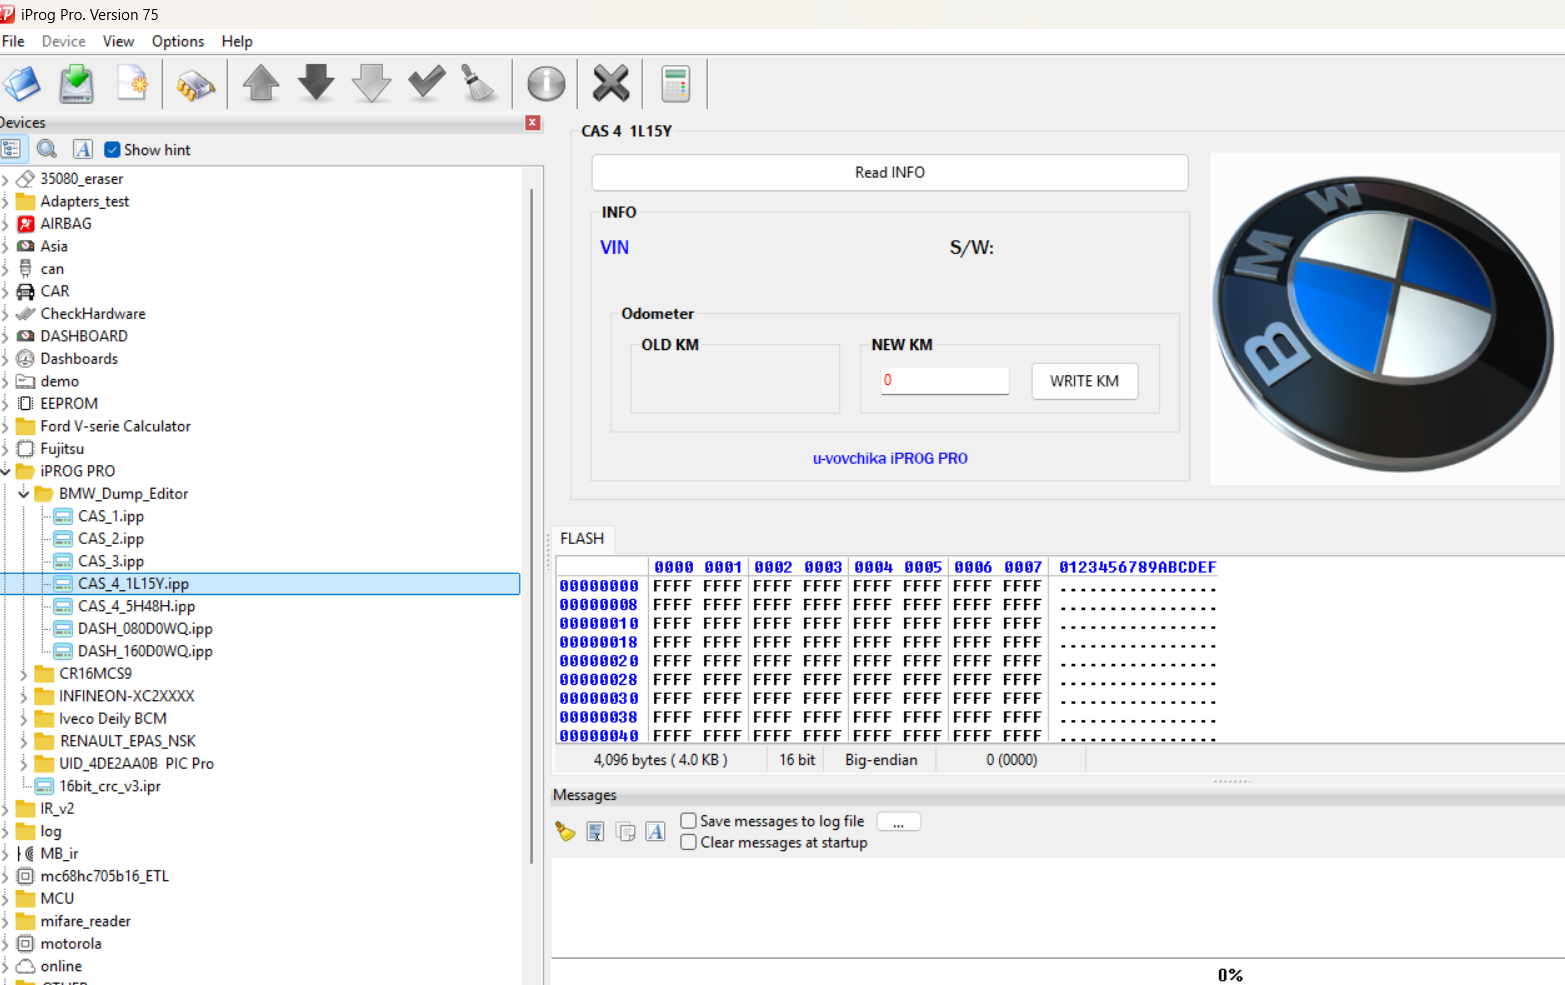Viewport: 1565px width, 985px height.
Task: Open the calculator tool icon
Action: [676, 84]
